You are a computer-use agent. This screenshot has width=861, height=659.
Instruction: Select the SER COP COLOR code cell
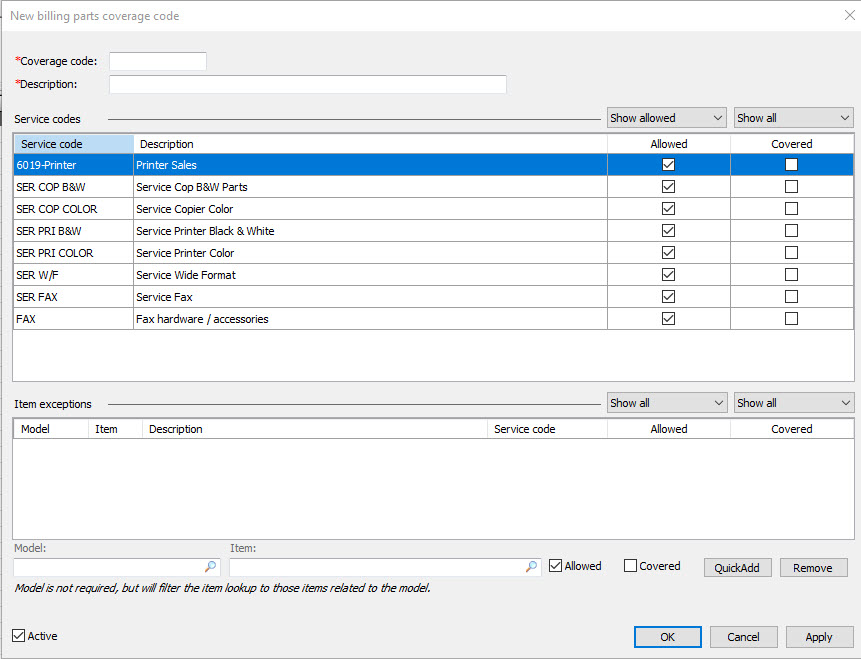tap(74, 209)
